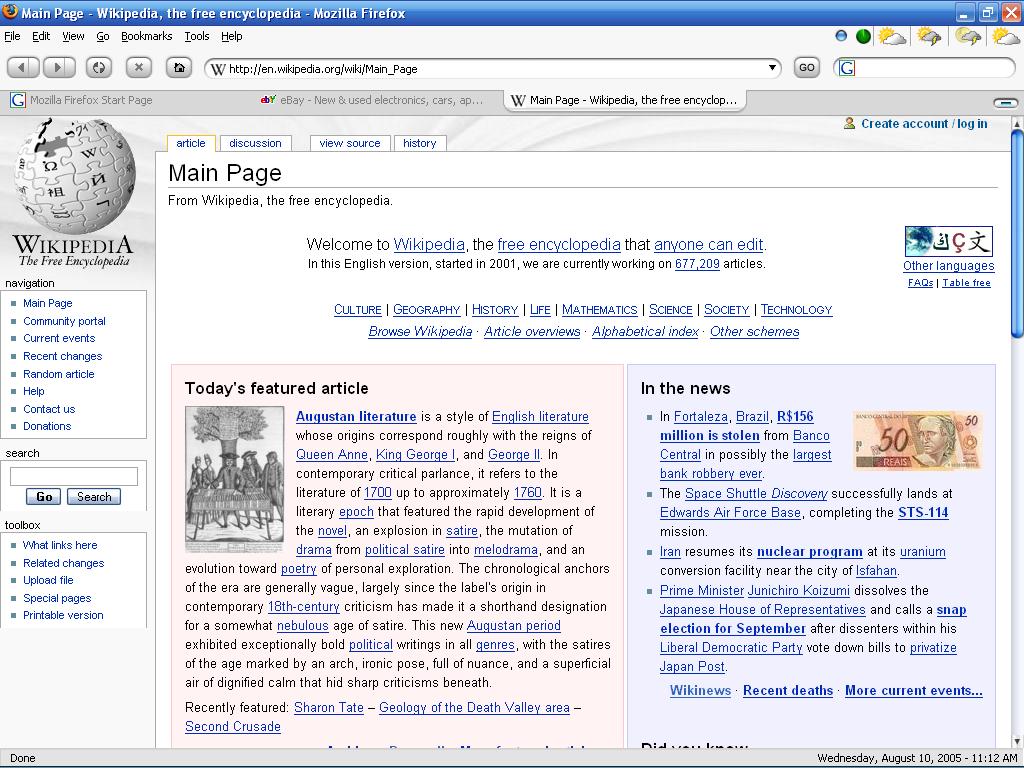Screen dimensions: 1024x768
Task: Open the File menu
Action: [x=12, y=36]
